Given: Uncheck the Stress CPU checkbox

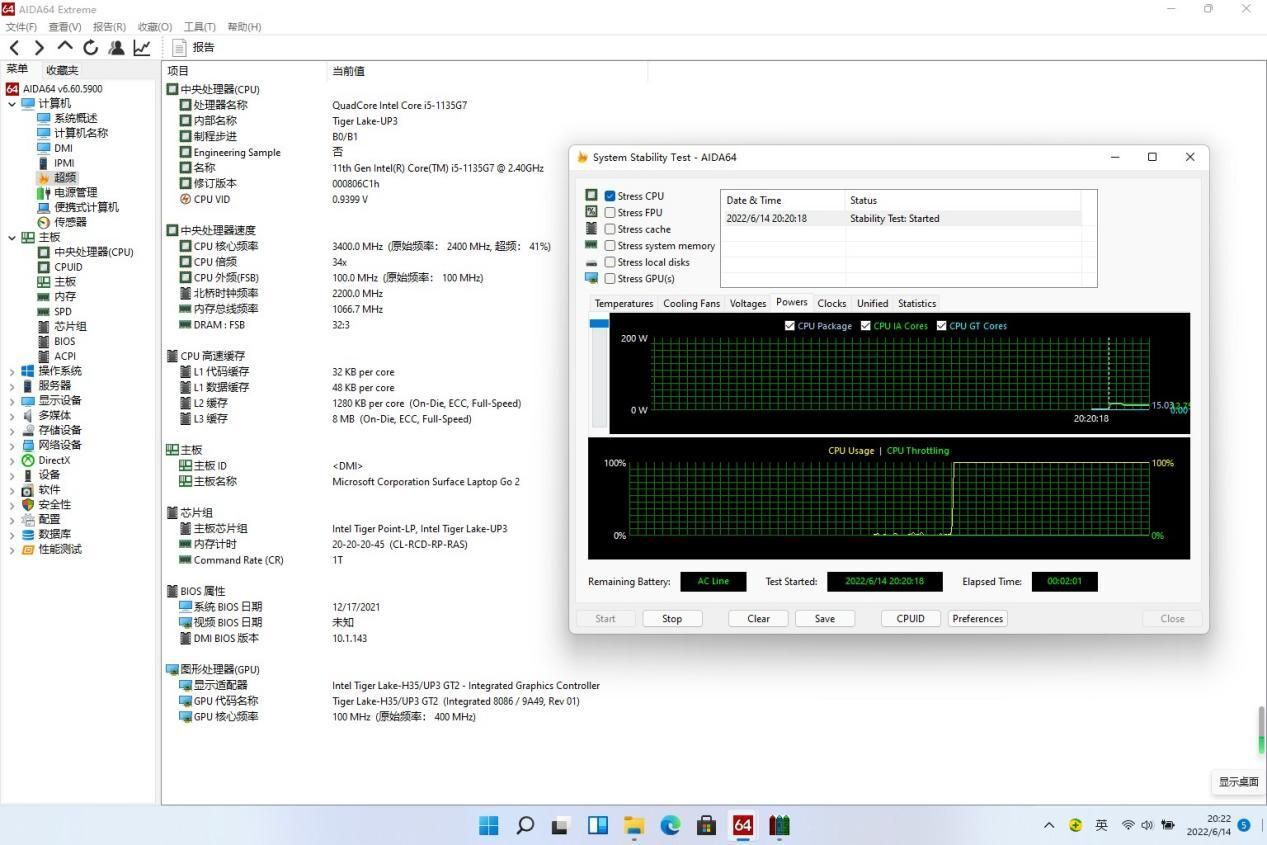Looking at the screenshot, I should click(610, 196).
